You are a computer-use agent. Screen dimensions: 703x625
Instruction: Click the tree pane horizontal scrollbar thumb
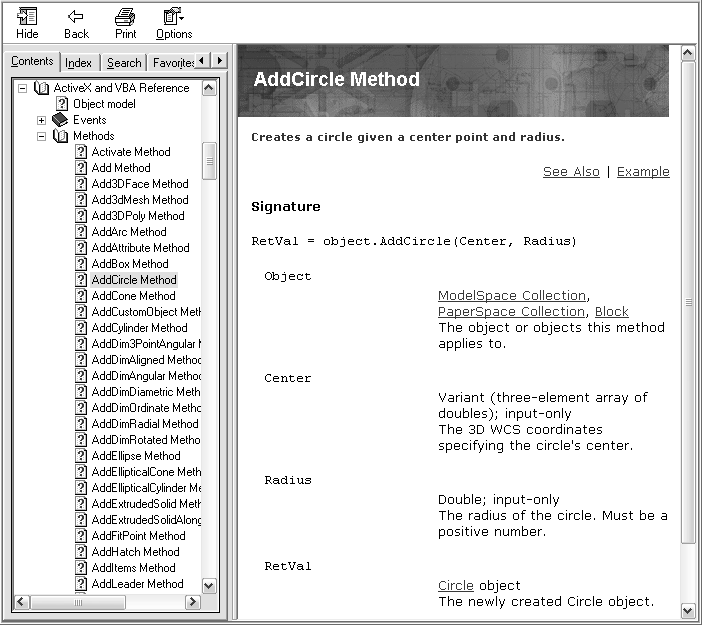click(x=78, y=602)
